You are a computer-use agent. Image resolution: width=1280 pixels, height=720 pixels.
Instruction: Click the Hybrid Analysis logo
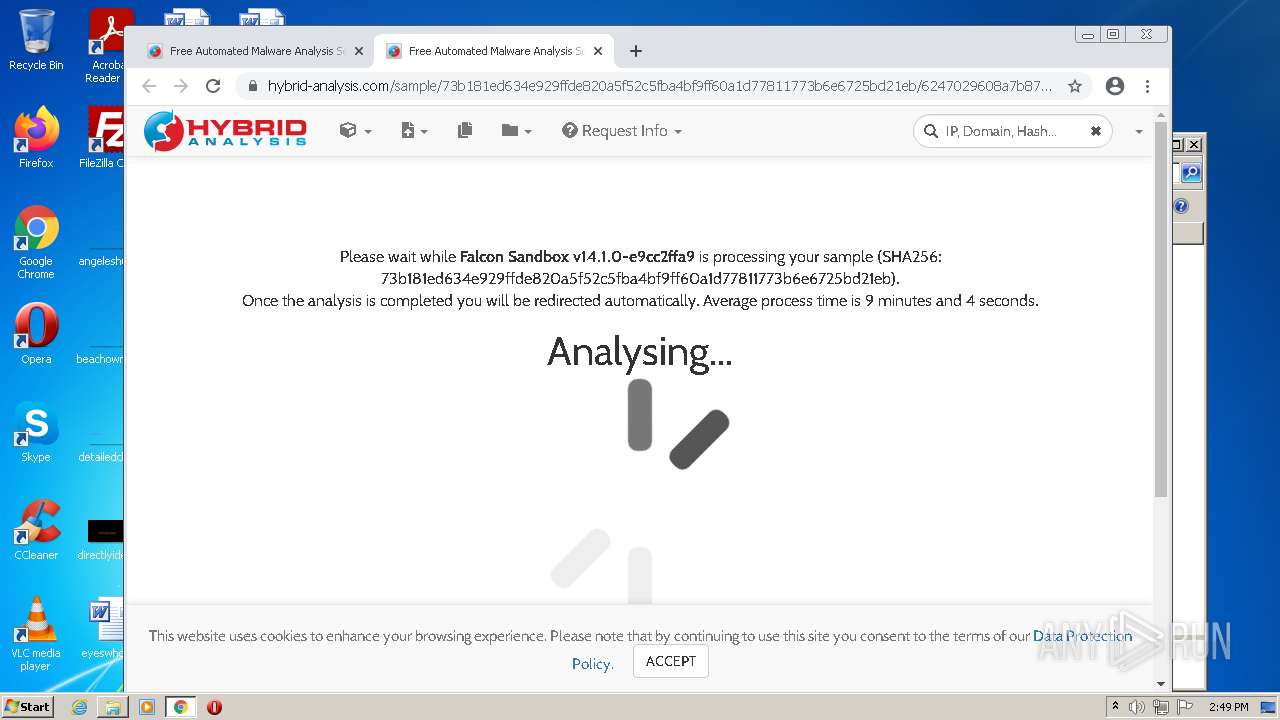click(225, 131)
